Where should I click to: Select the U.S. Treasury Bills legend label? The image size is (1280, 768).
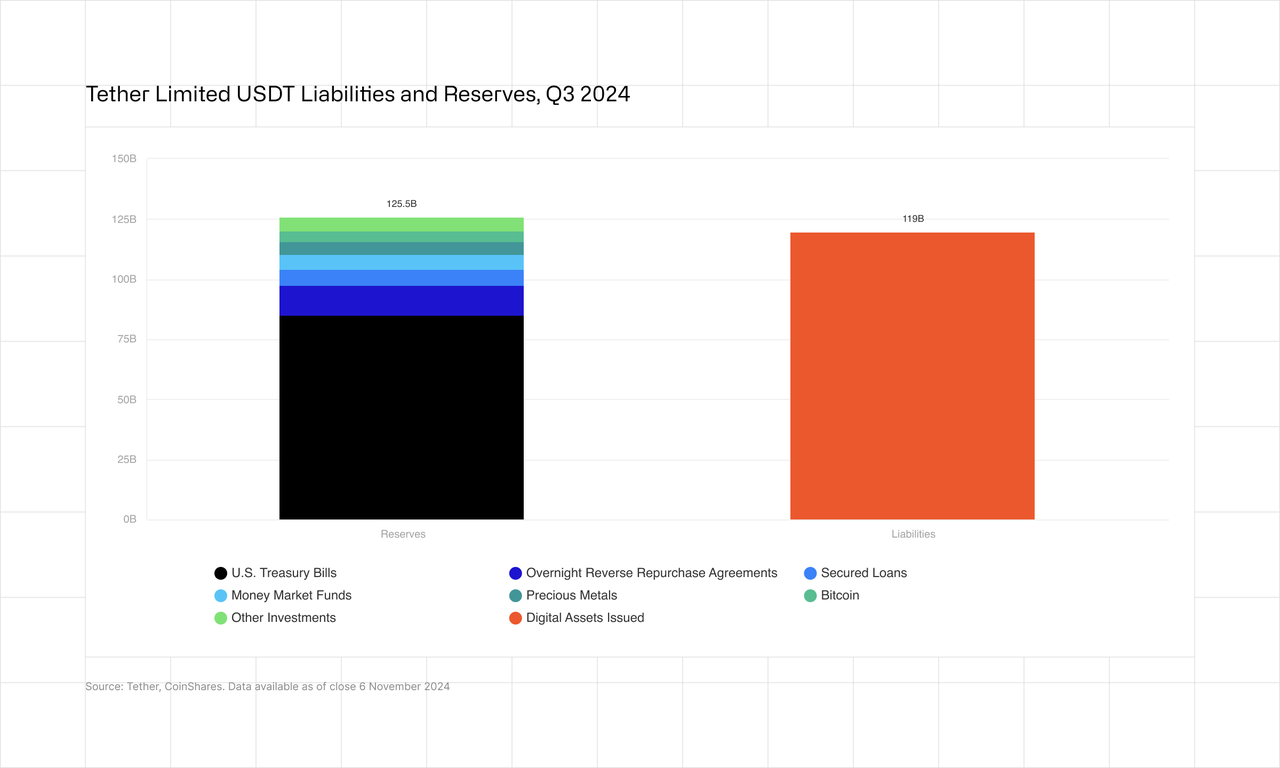point(284,573)
